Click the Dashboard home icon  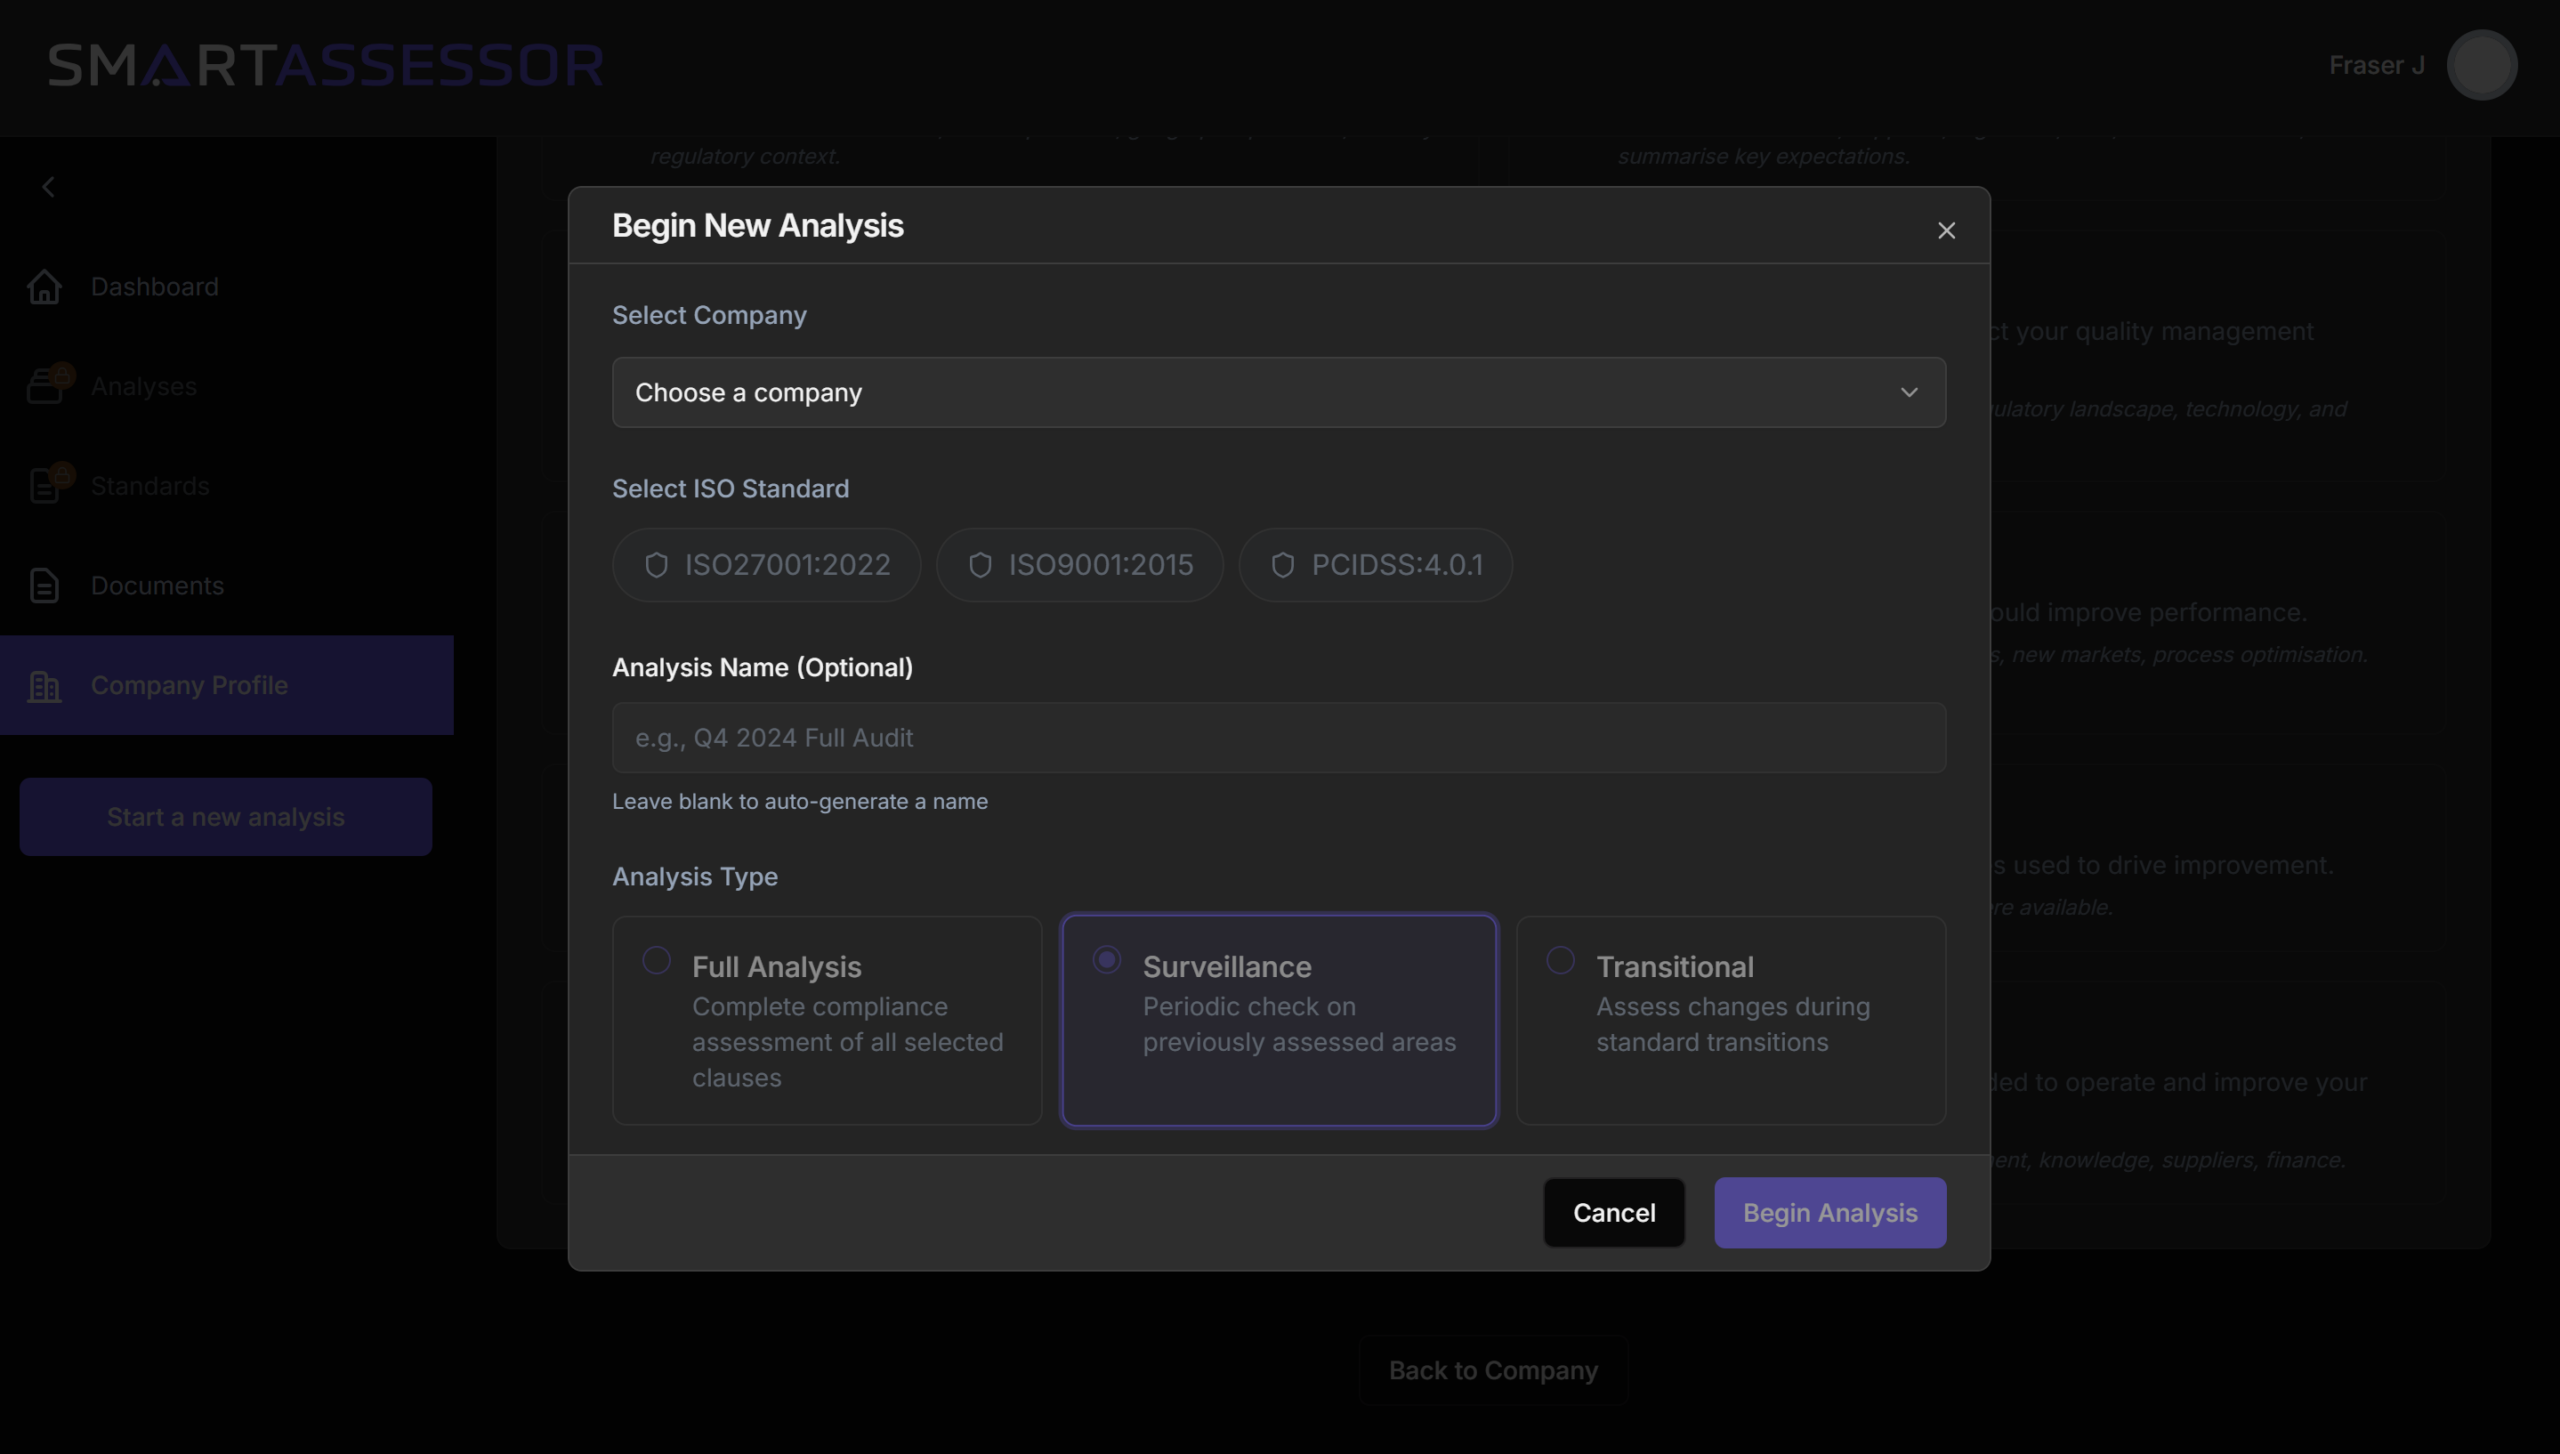click(44, 287)
